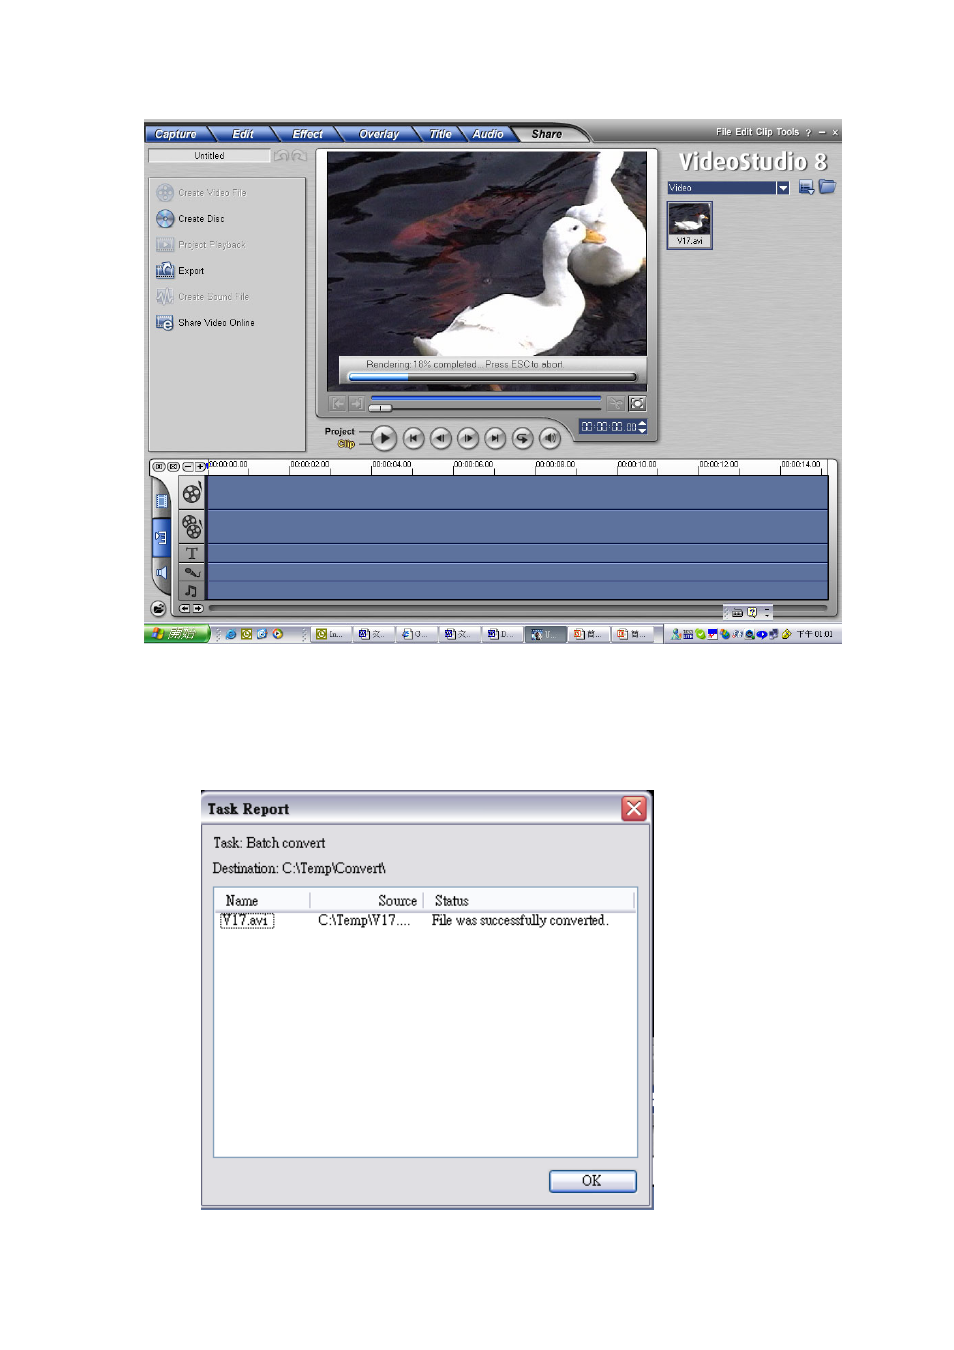Select the video track icon
Viewport: 954px width, 1350px height.
coord(192,493)
